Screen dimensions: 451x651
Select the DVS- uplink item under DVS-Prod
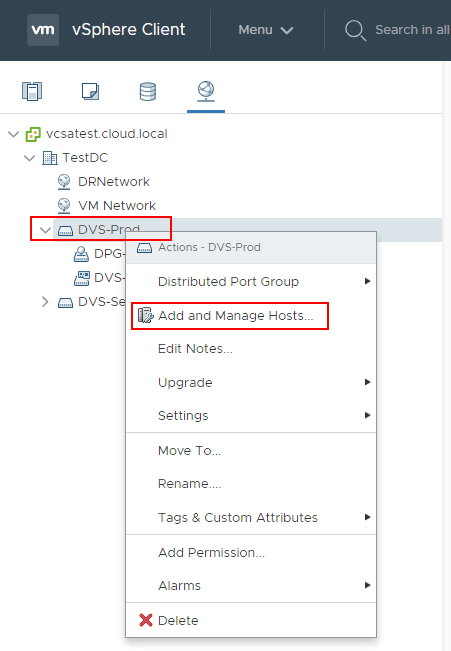pos(110,278)
